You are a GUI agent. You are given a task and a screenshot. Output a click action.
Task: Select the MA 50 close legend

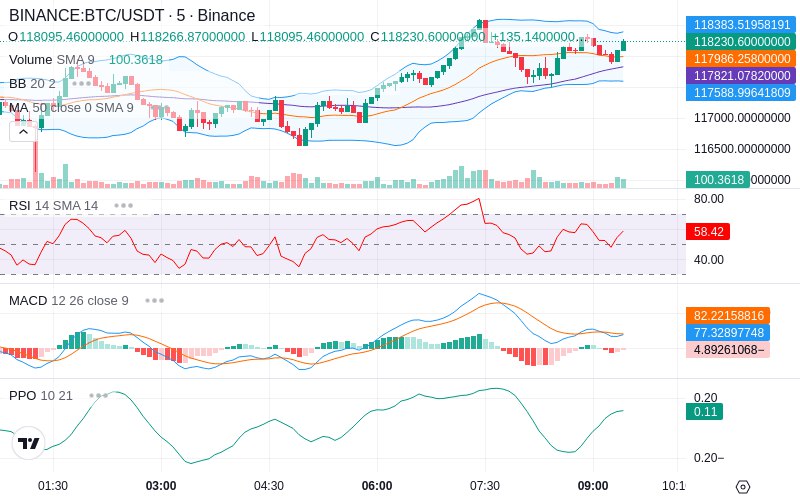[x=71, y=108]
